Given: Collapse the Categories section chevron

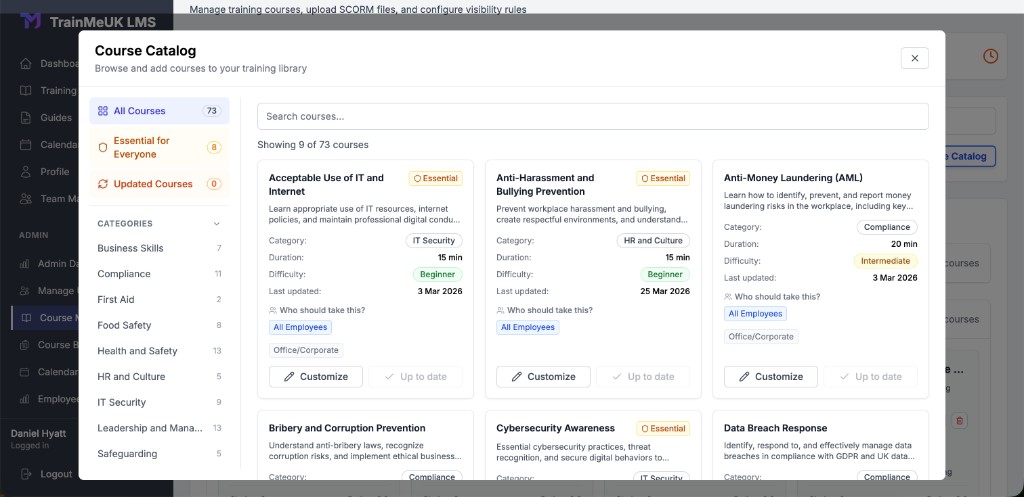Looking at the screenshot, I should point(217,223).
